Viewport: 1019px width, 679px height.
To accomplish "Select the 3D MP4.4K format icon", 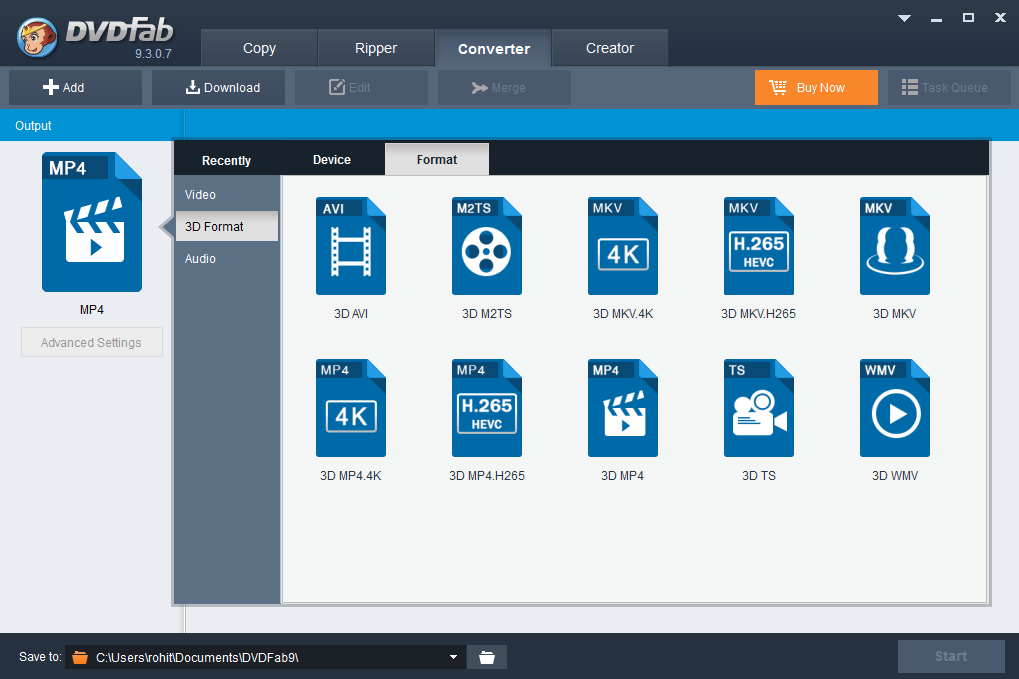I will pyautogui.click(x=351, y=407).
